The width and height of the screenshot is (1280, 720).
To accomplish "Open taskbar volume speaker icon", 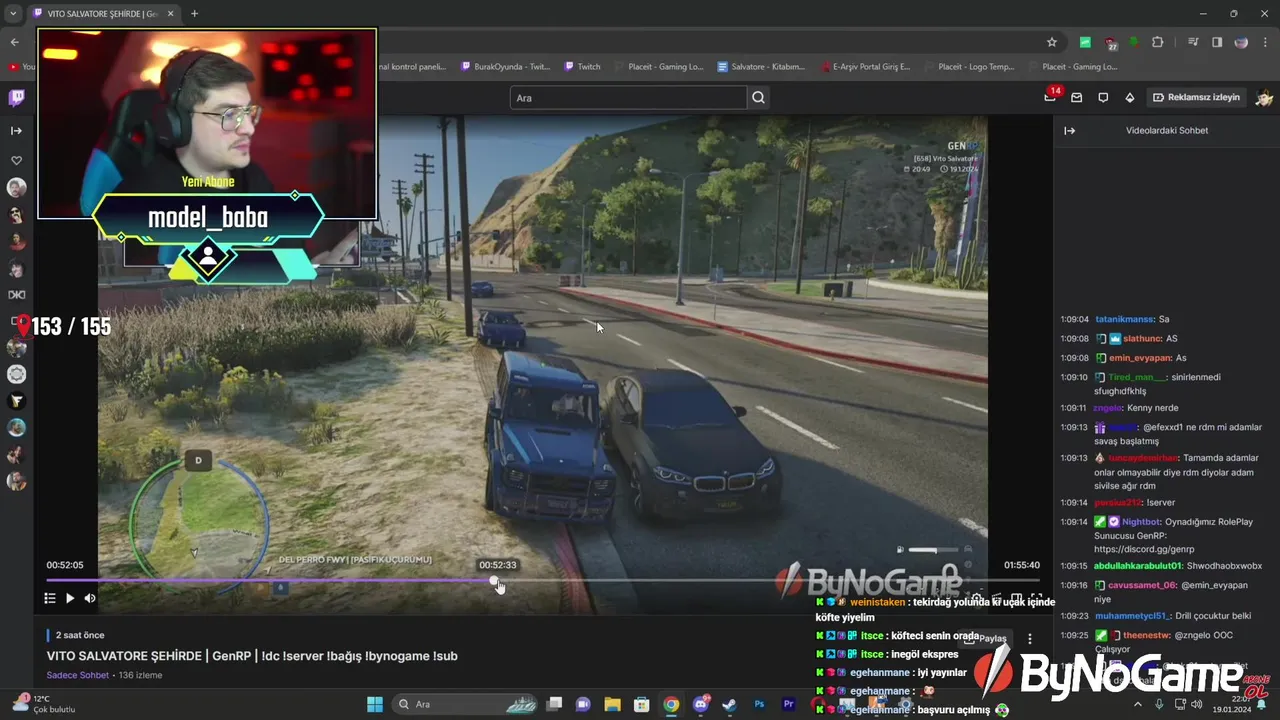I will pyautogui.click(x=1196, y=704).
